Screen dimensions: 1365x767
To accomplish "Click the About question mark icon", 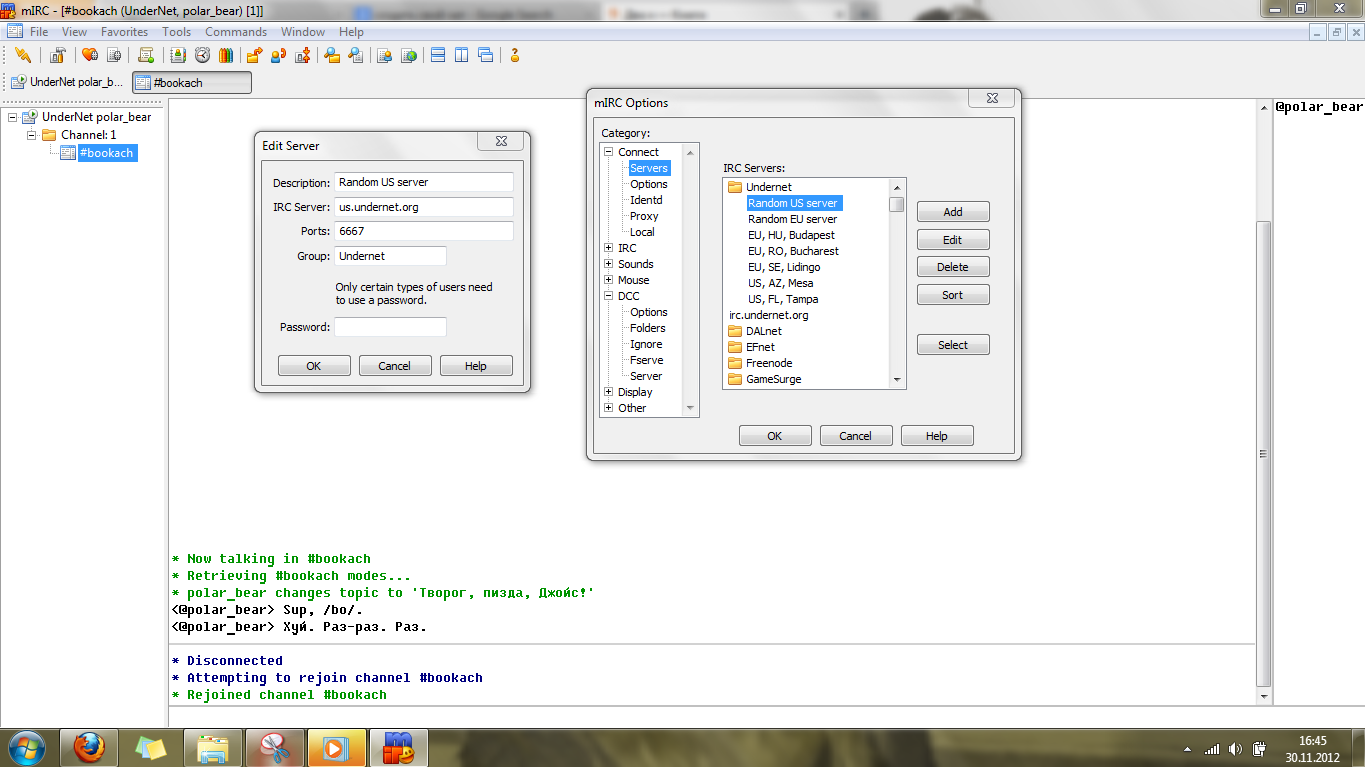I will [x=515, y=56].
